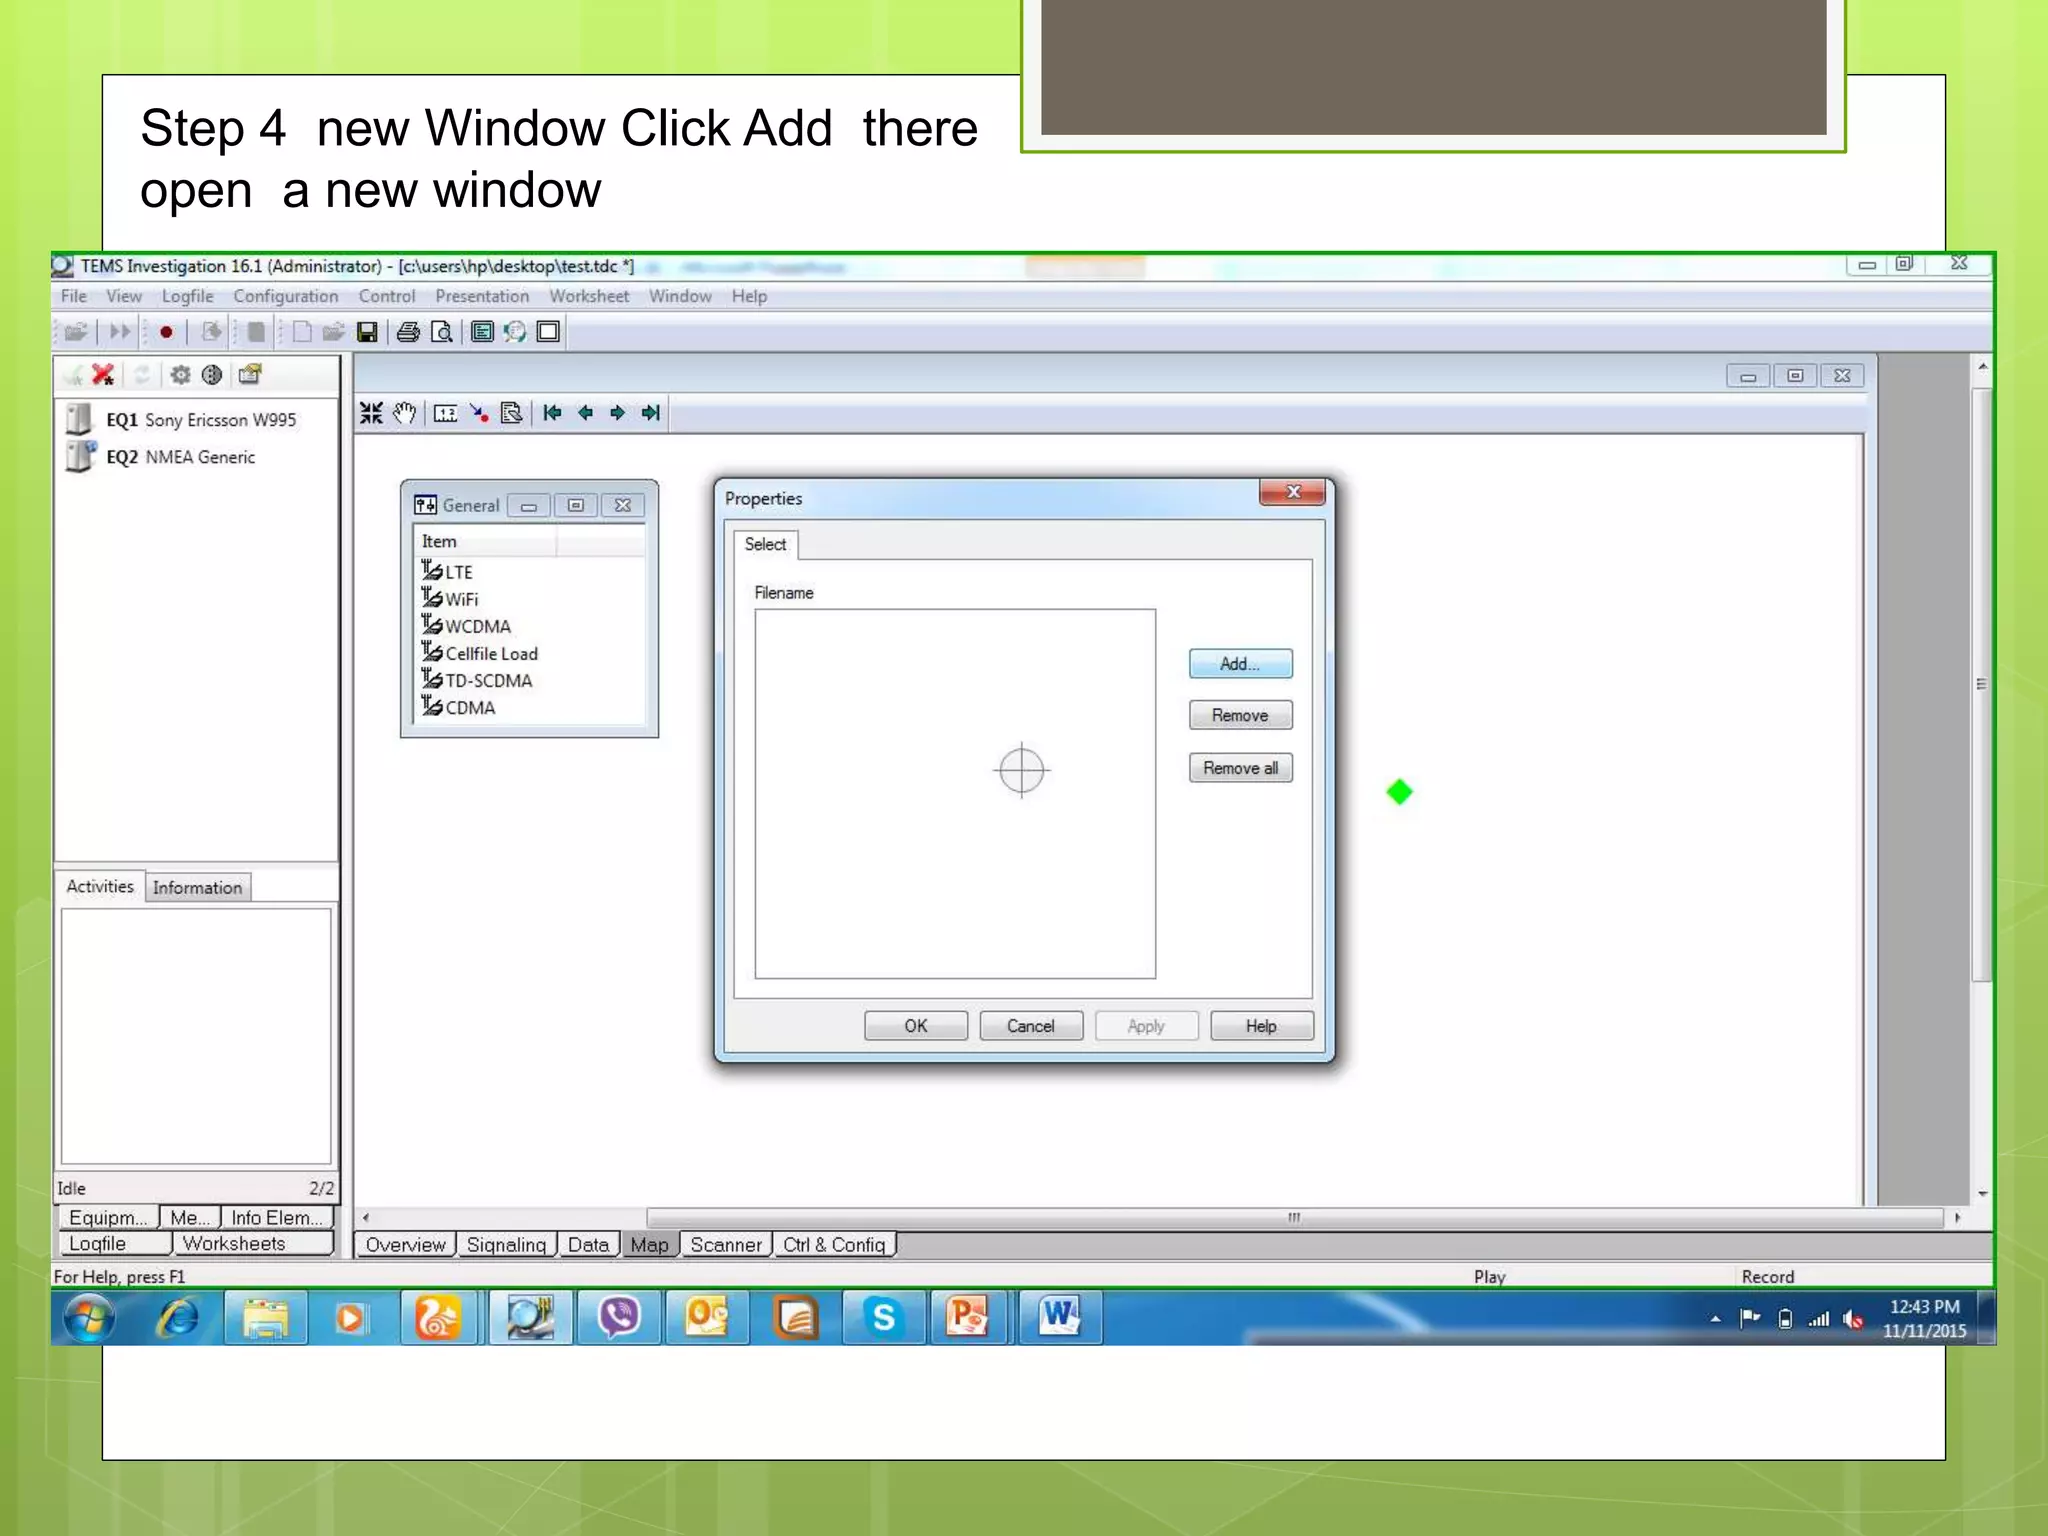
Task: Confirm Properties dialog with OK
Action: (916, 1026)
